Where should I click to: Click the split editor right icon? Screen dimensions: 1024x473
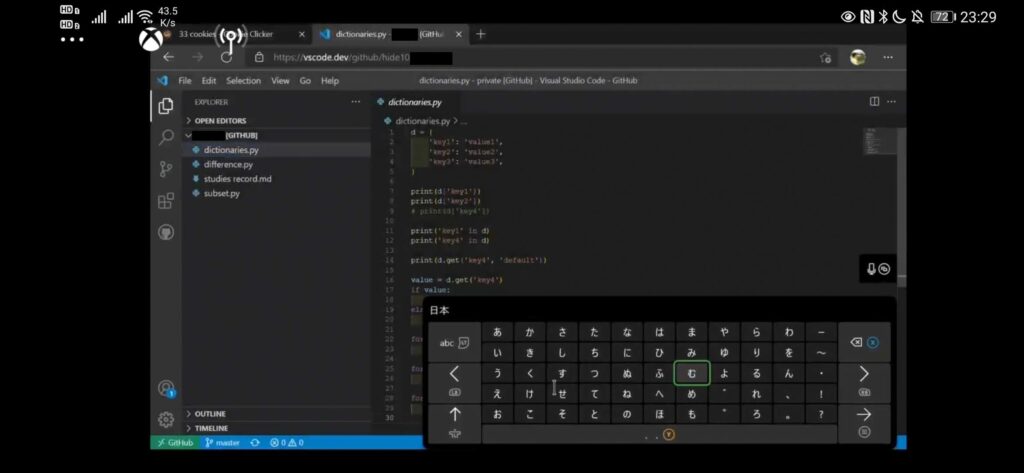(874, 101)
